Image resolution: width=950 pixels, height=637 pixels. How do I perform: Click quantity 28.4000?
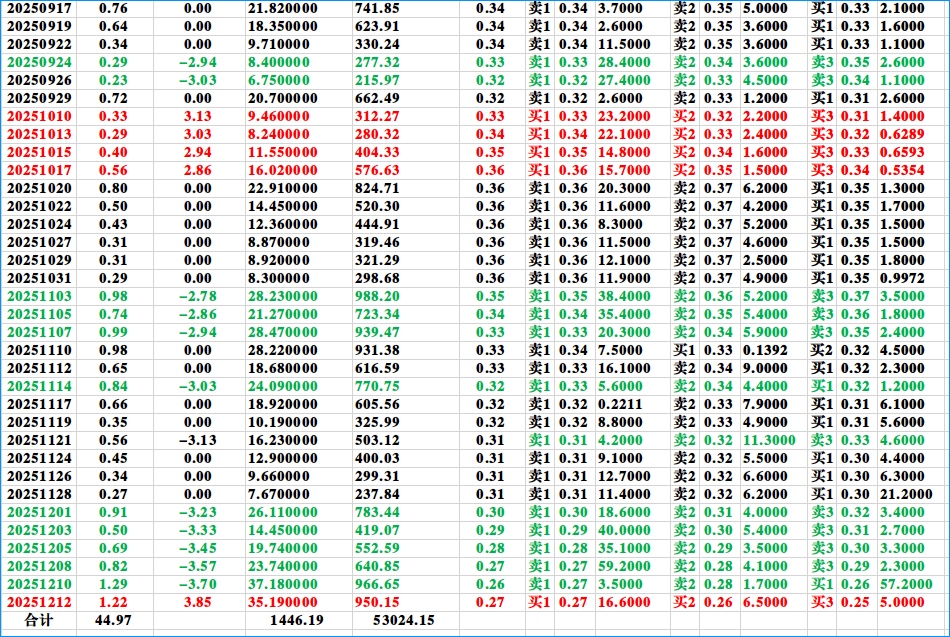point(624,62)
